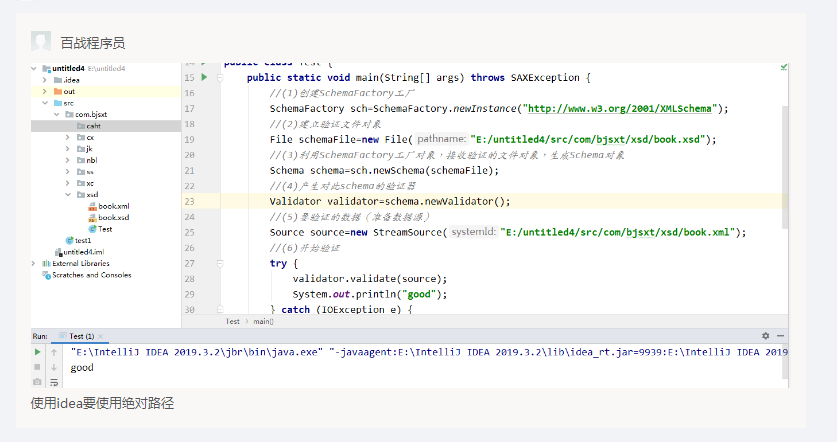Image resolution: width=837 pixels, height=442 pixels.
Task: Click the green inspection checkmark in editor
Action: tap(784, 67)
